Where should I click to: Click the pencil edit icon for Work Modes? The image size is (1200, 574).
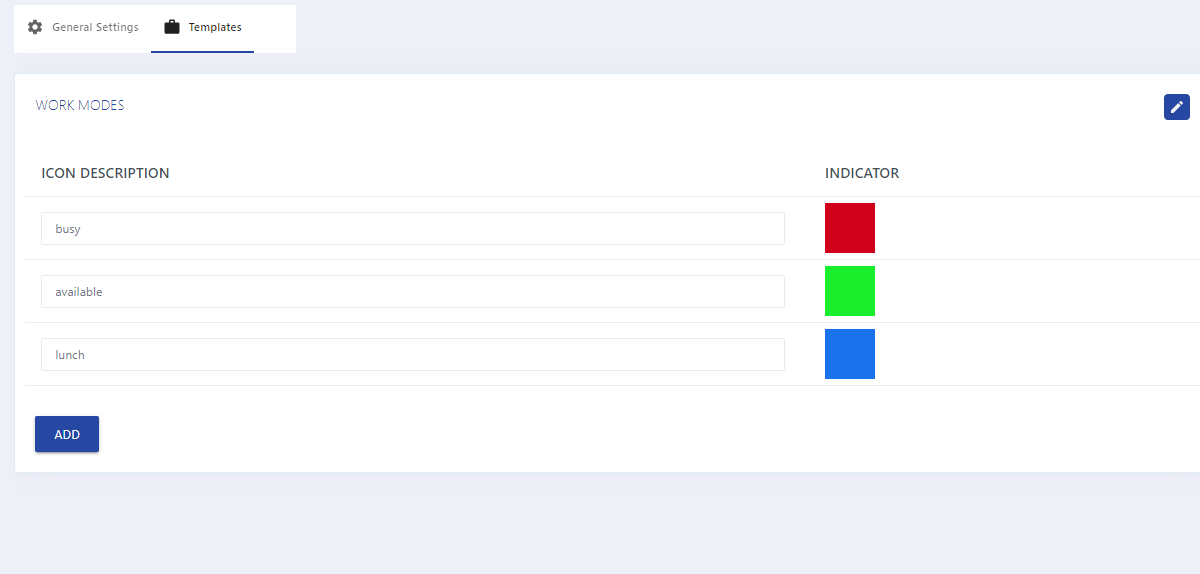pos(1177,107)
